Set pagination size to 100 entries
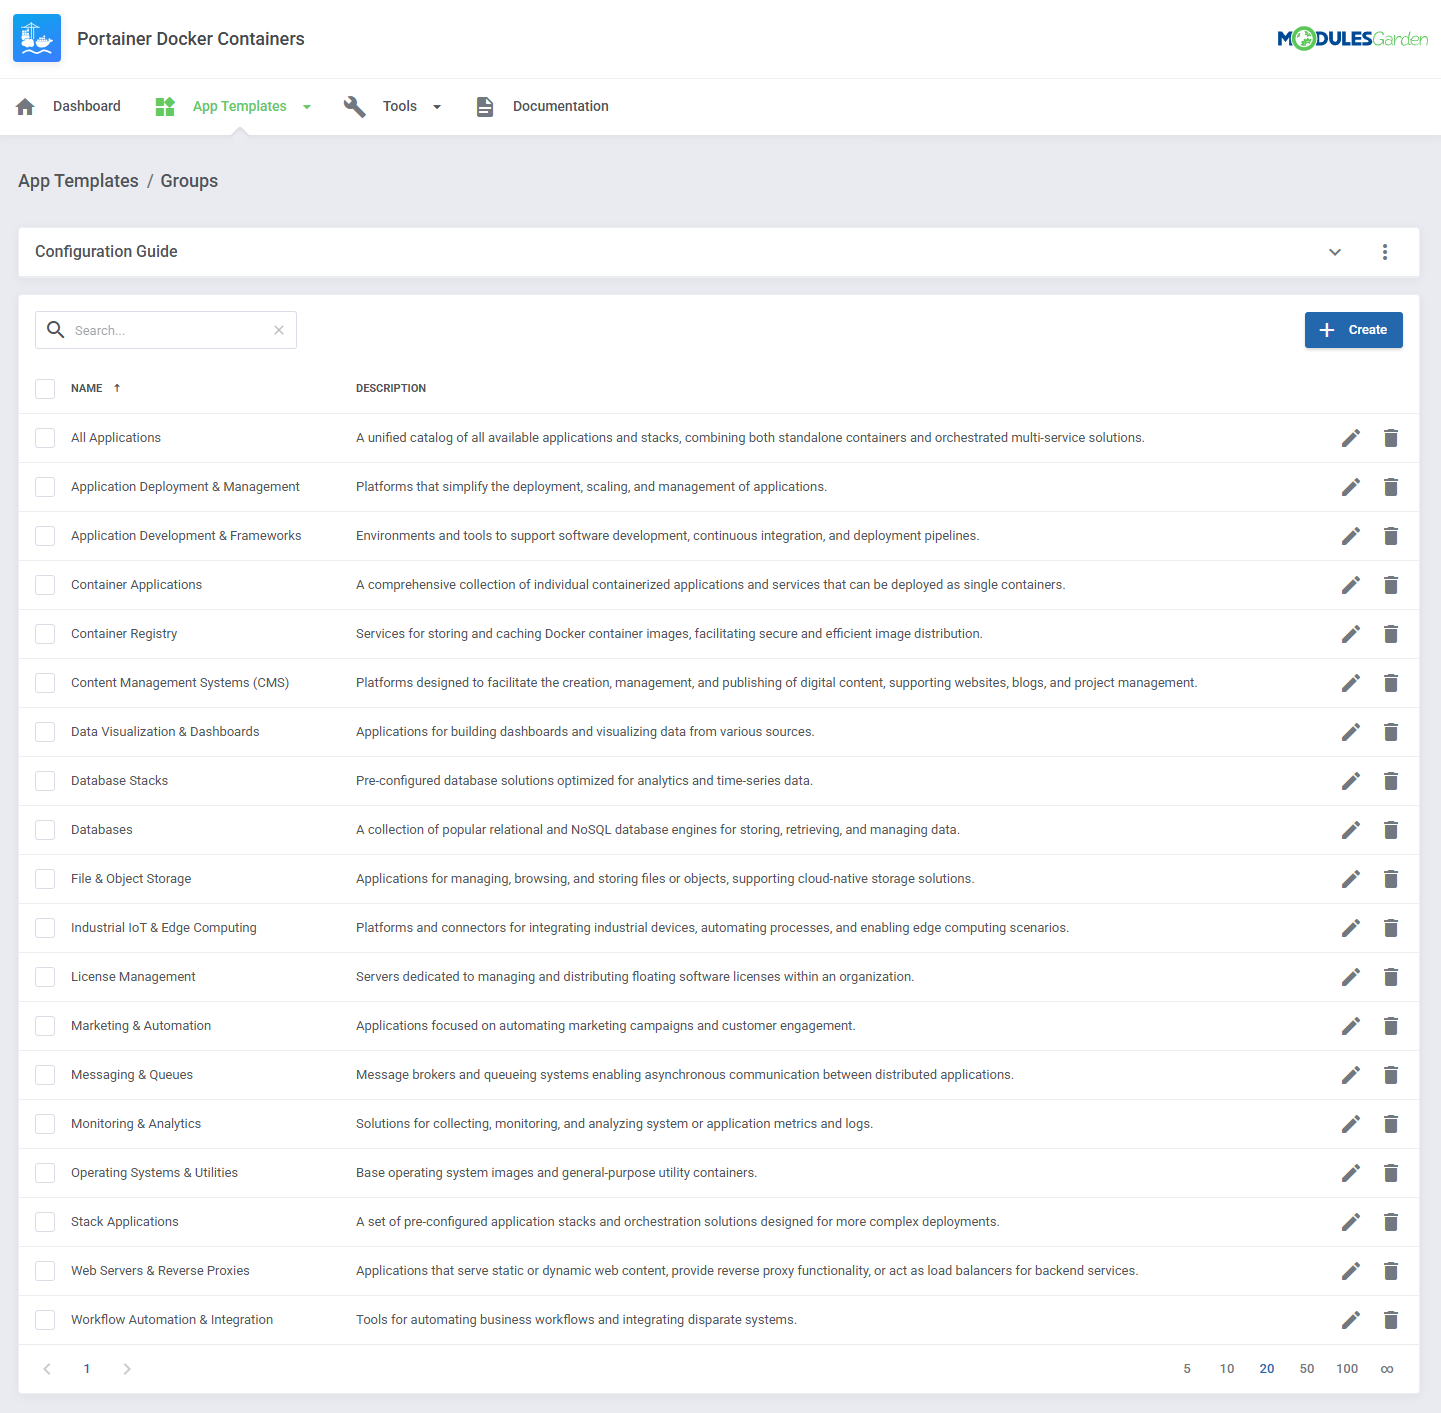Image resolution: width=1441 pixels, height=1413 pixels. (1347, 1368)
